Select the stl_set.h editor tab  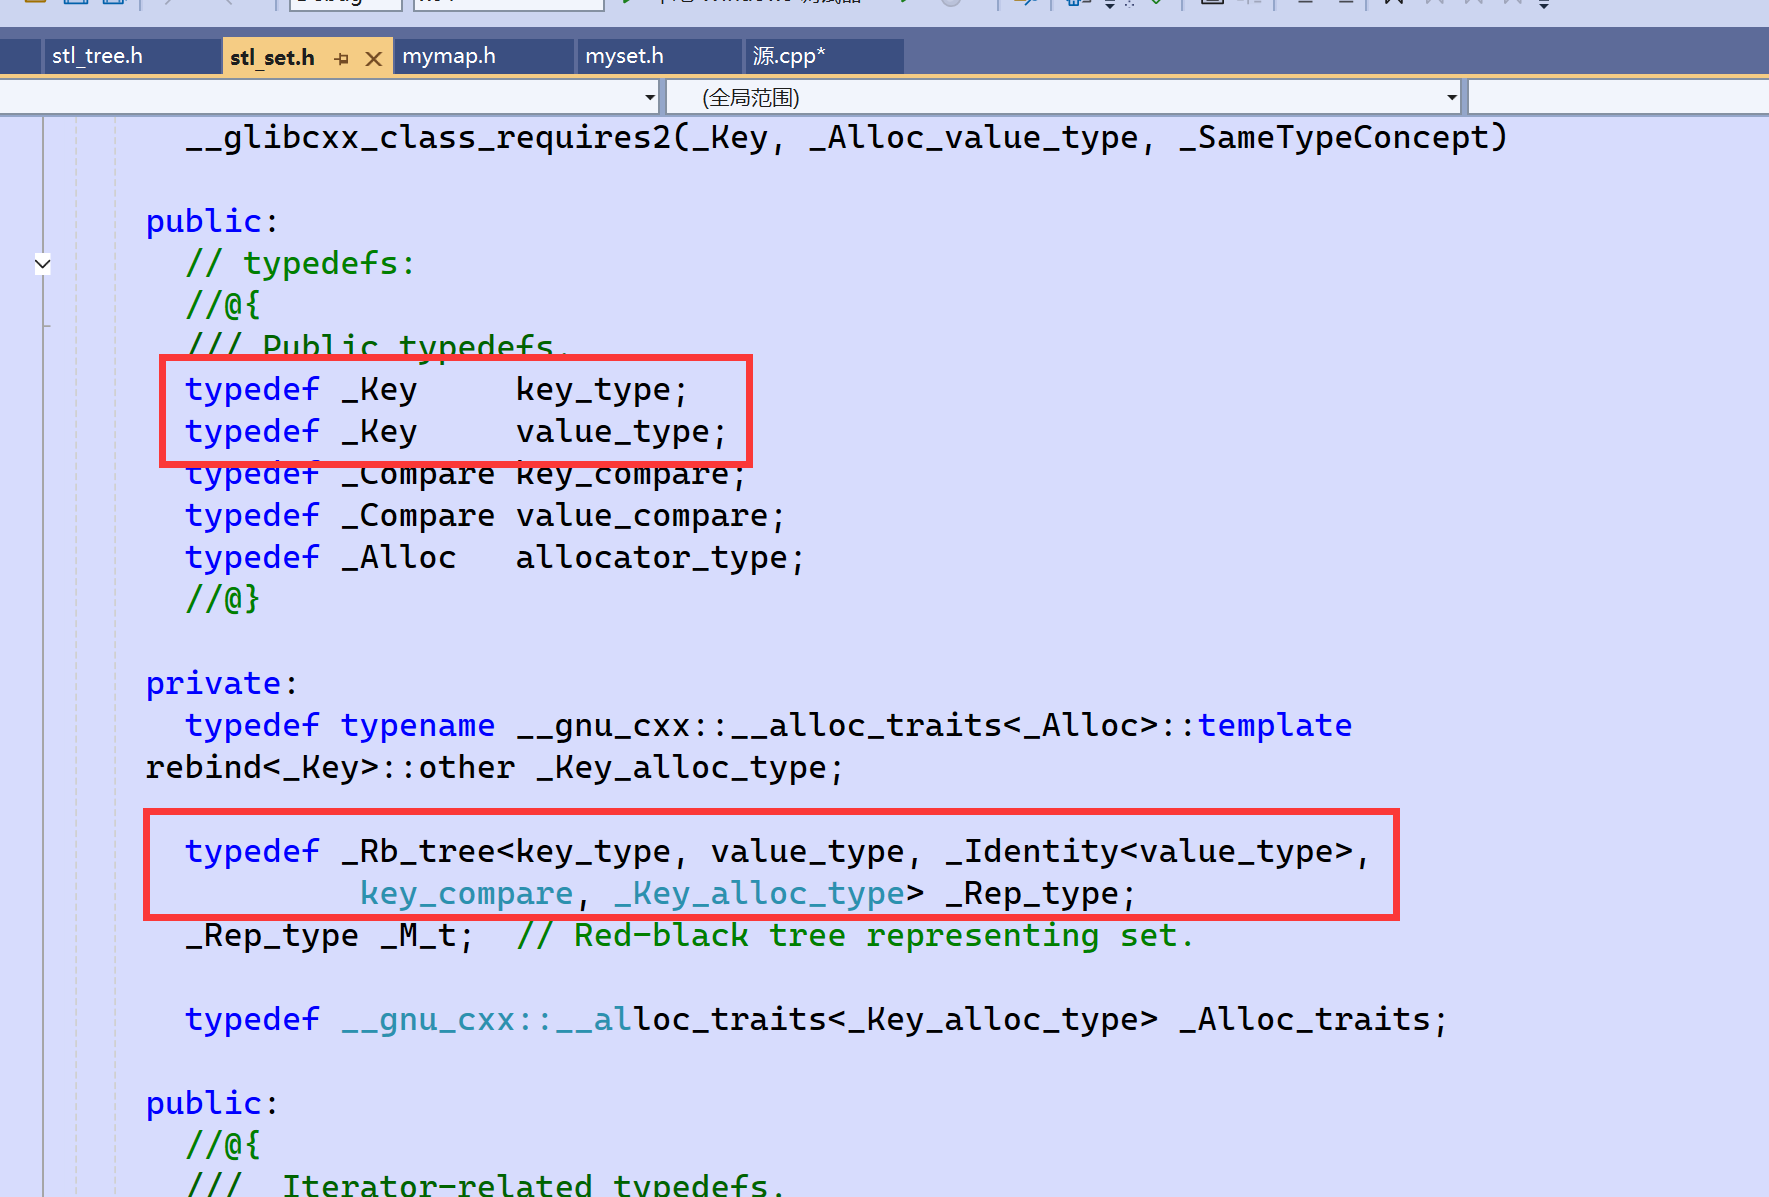click(x=272, y=57)
